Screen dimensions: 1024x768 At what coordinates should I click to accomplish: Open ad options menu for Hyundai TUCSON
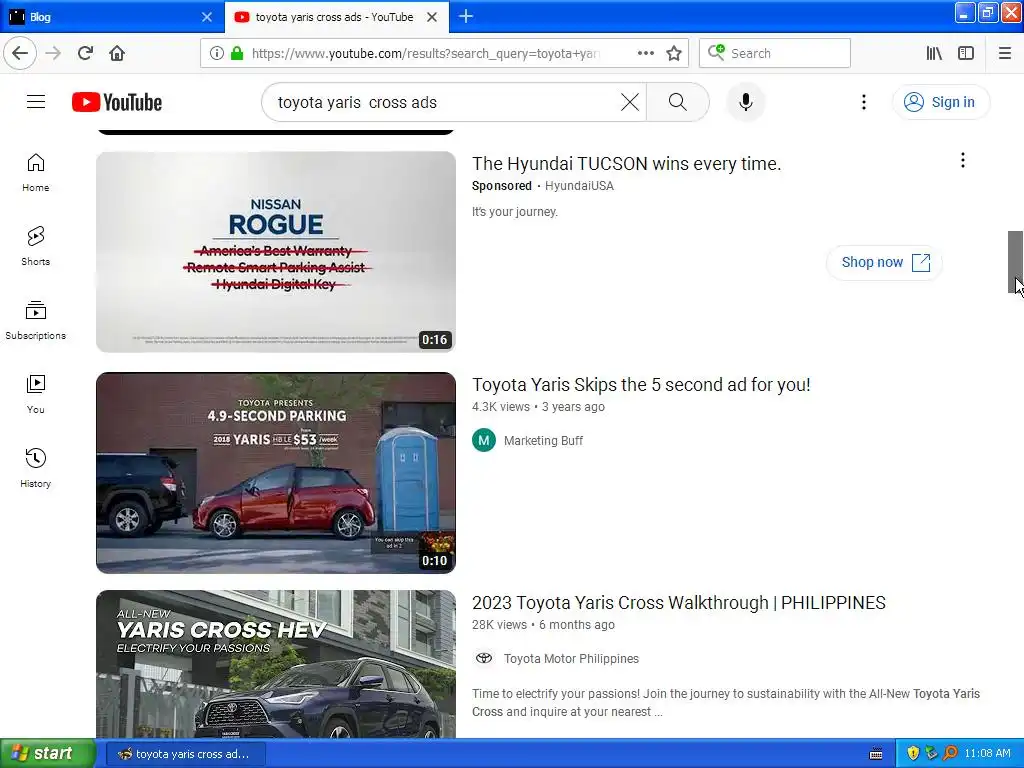(x=963, y=160)
